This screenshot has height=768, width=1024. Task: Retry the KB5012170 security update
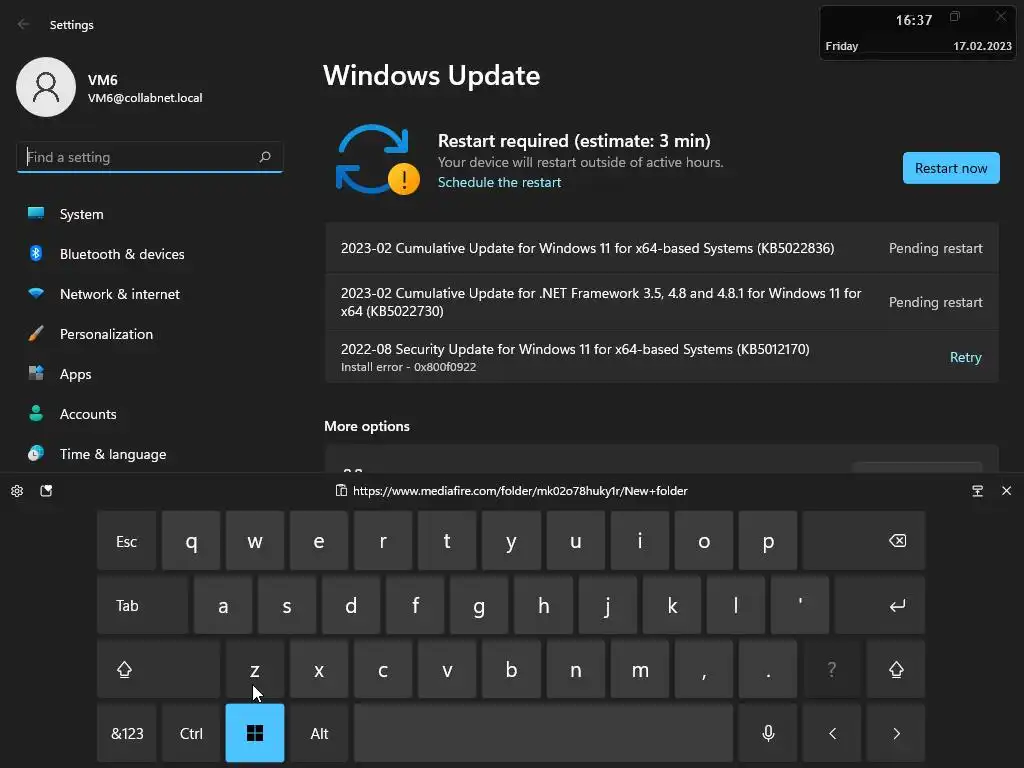[965, 357]
